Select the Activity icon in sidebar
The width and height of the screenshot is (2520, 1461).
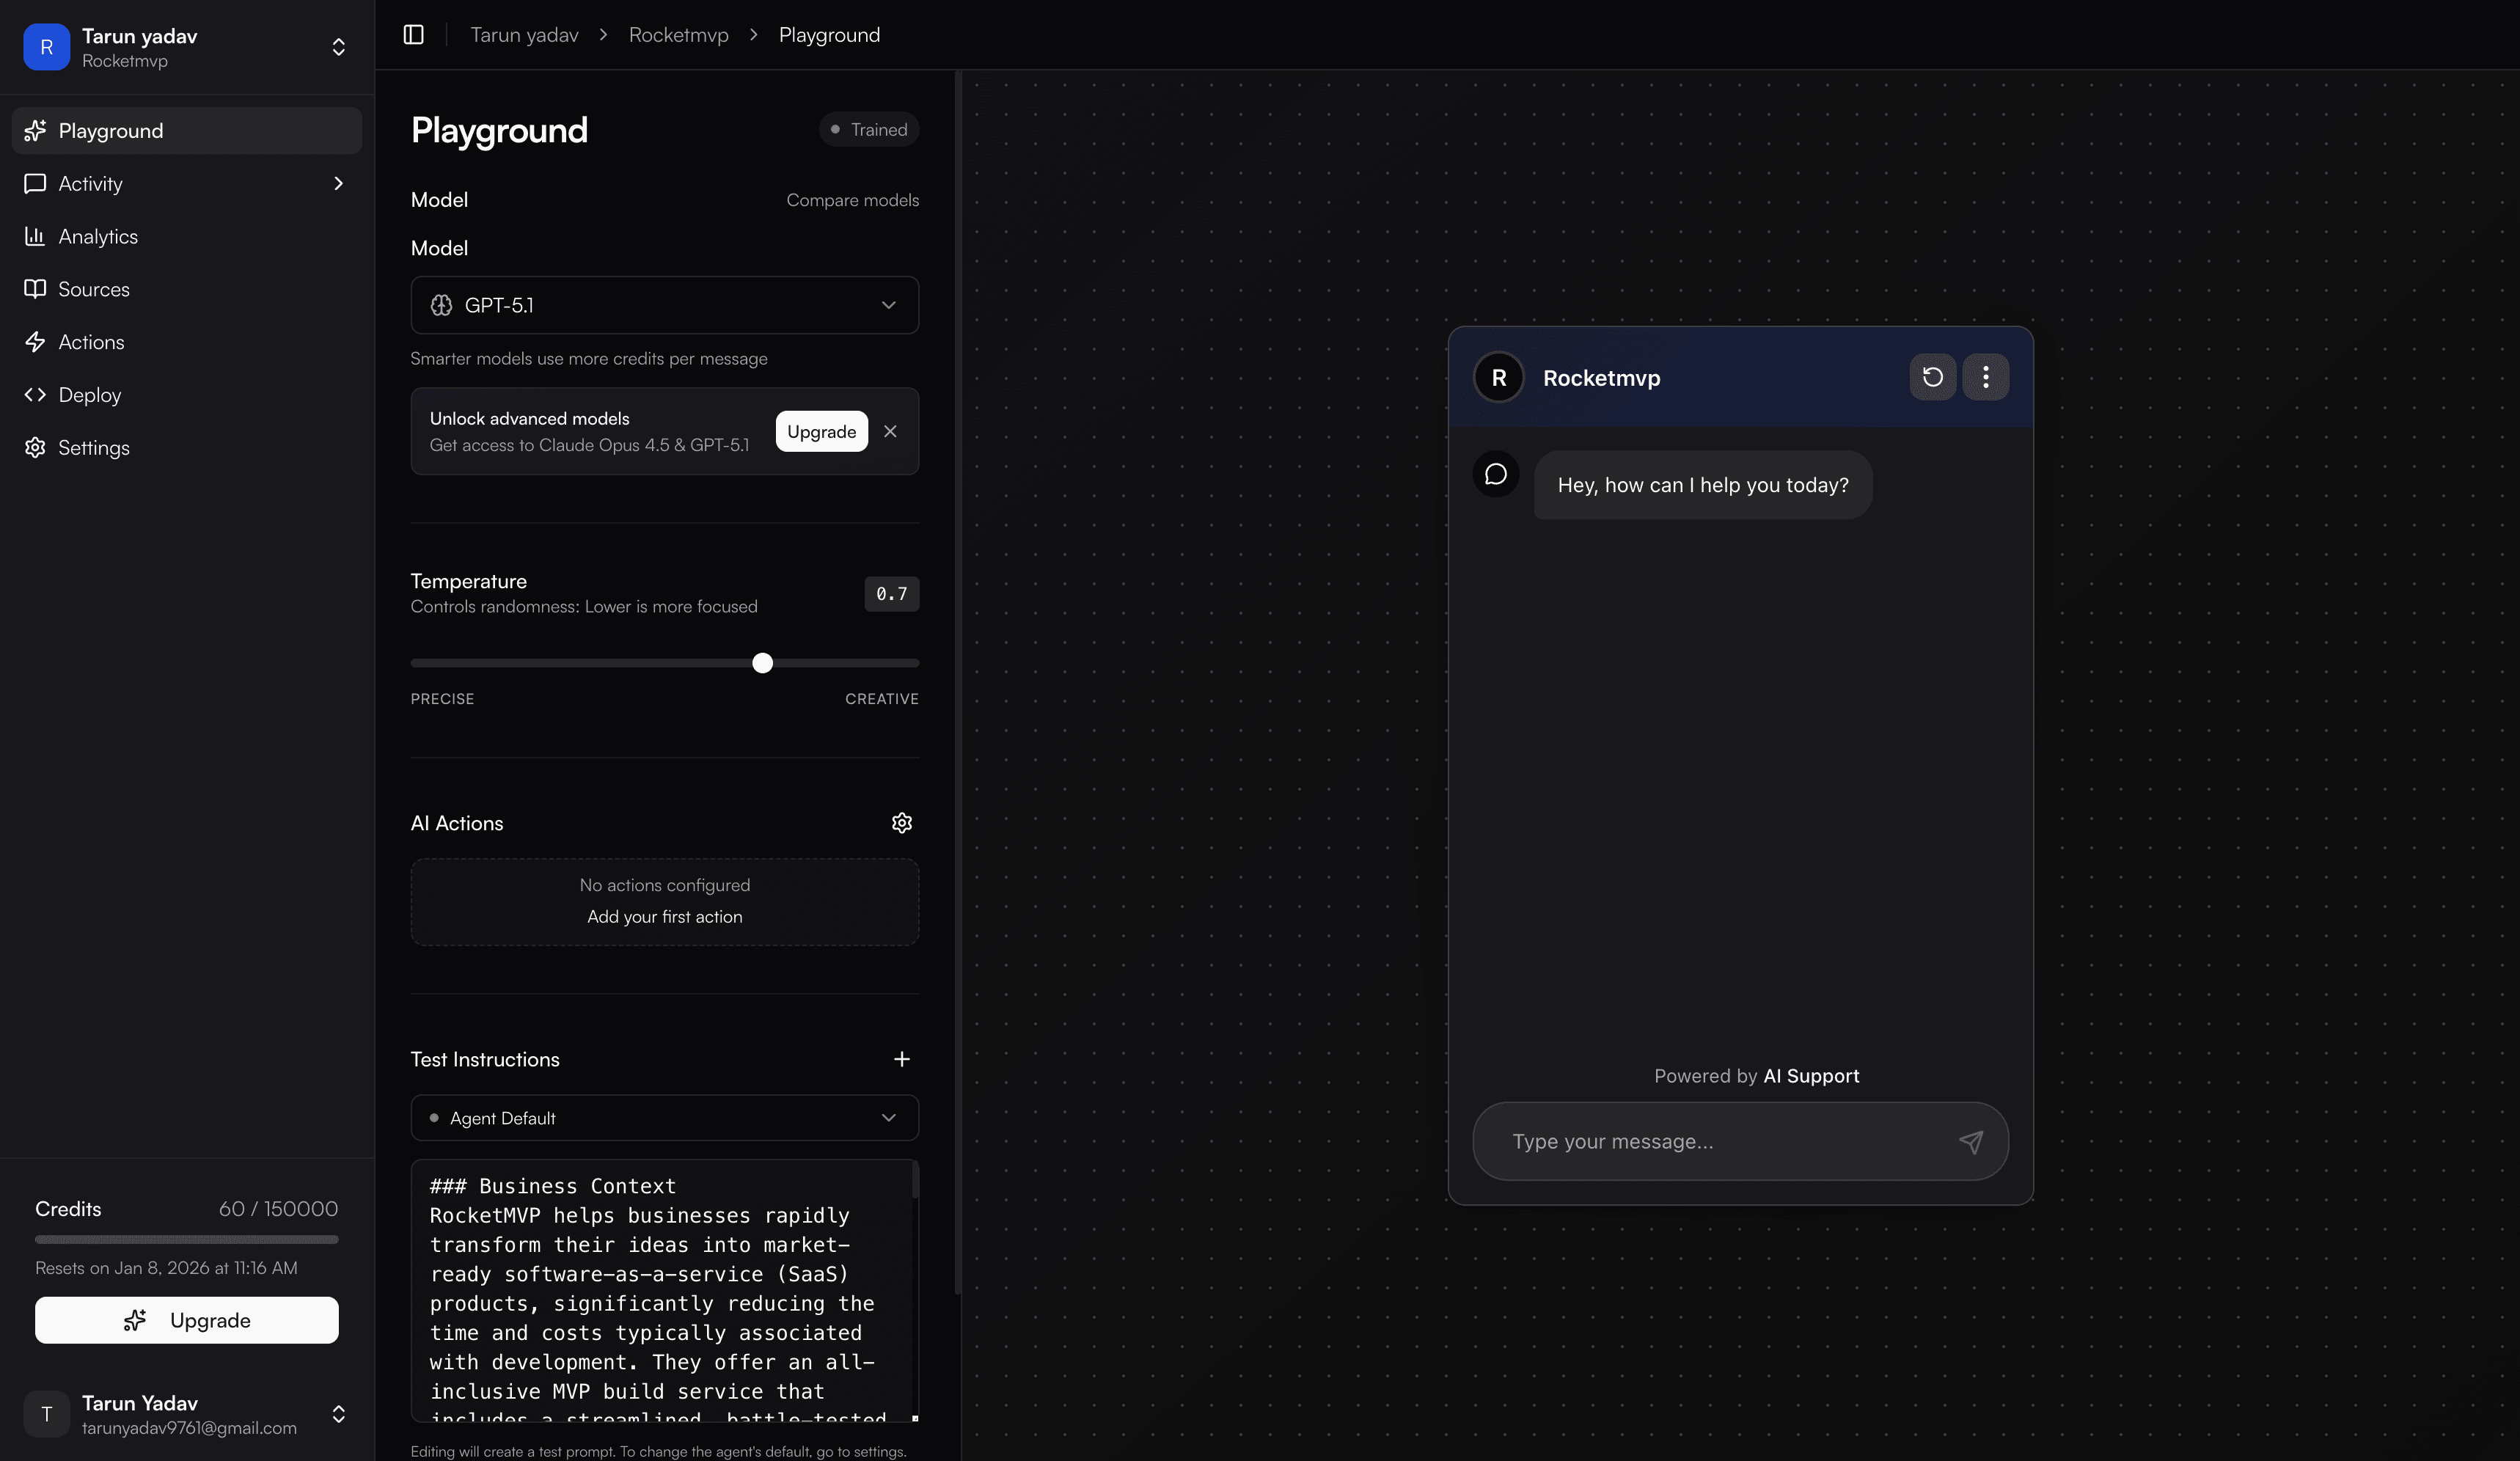[x=35, y=183]
